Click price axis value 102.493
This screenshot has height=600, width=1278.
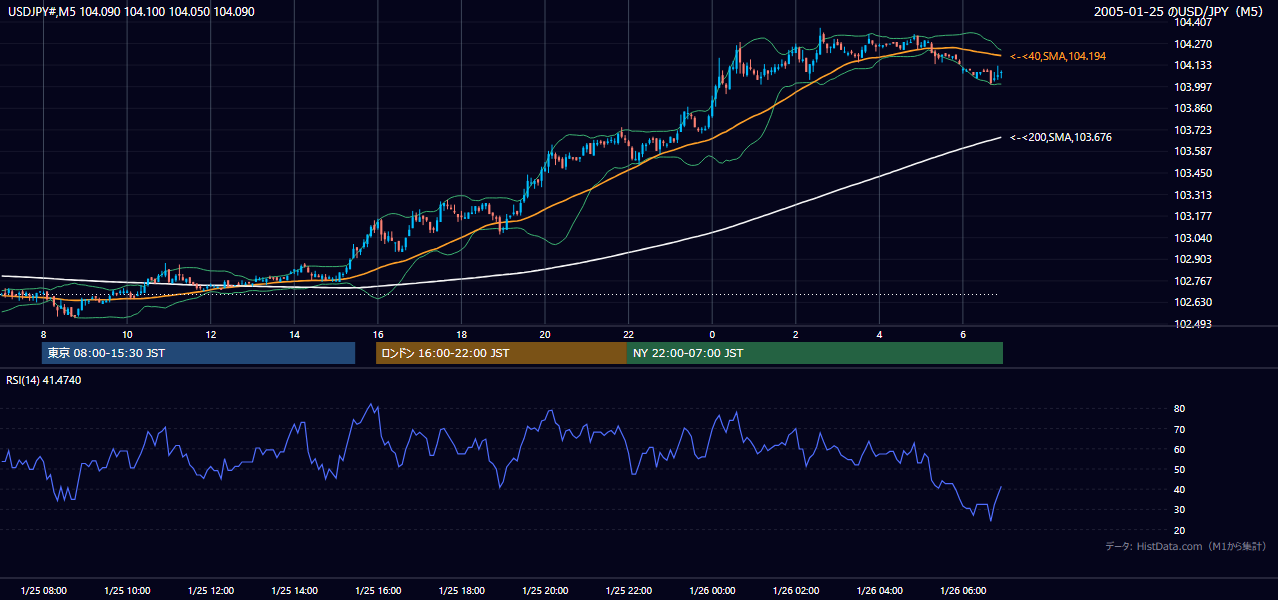click(1192, 324)
